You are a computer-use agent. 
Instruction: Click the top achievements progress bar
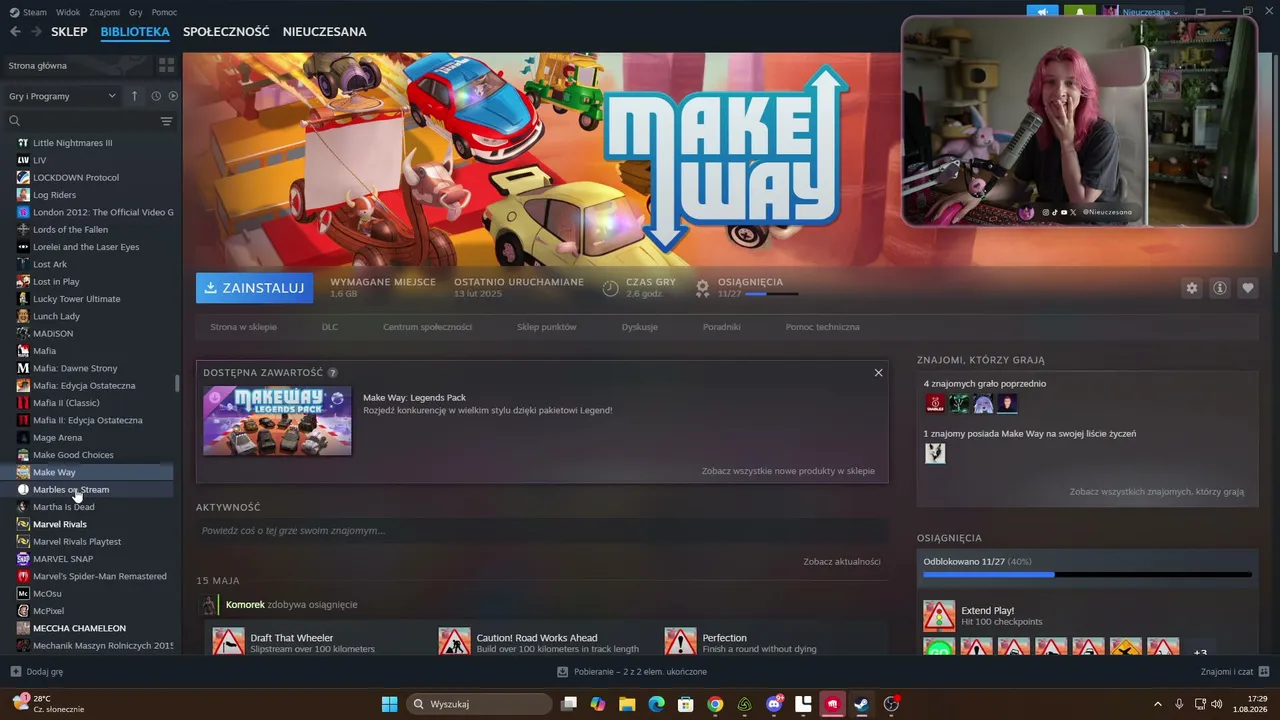tap(771, 294)
